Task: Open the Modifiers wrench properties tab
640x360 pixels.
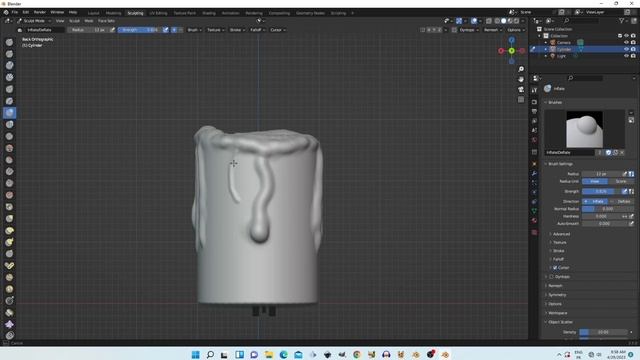Action: 534,173
